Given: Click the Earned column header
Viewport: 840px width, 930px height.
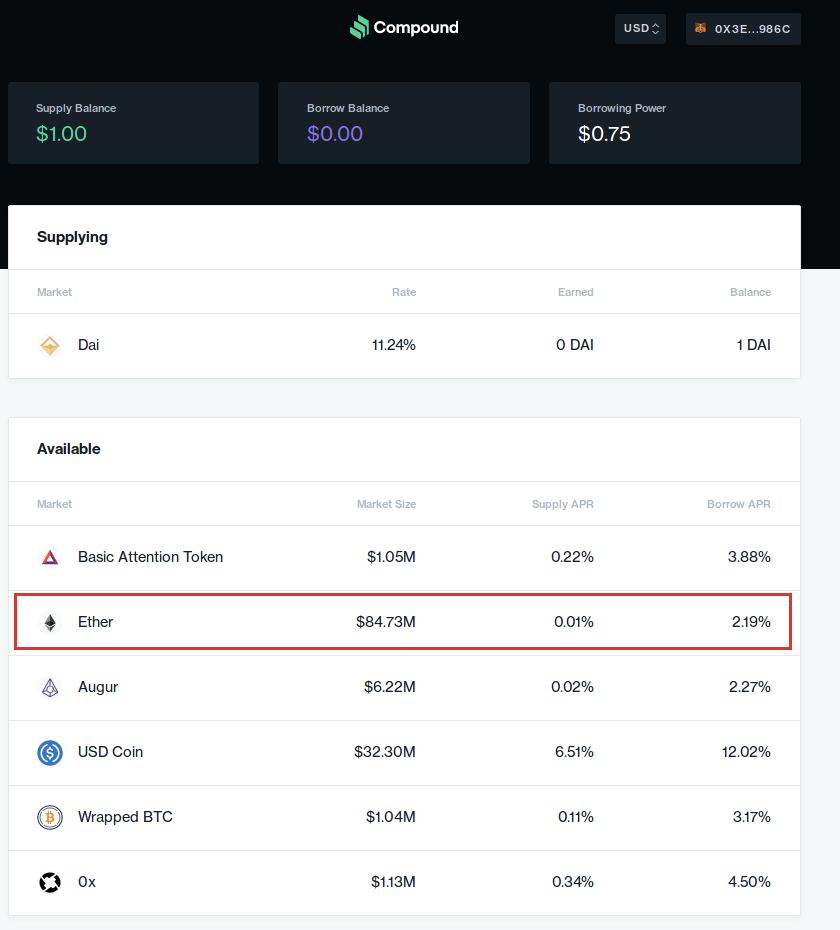Looking at the screenshot, I should click(575, 292).
